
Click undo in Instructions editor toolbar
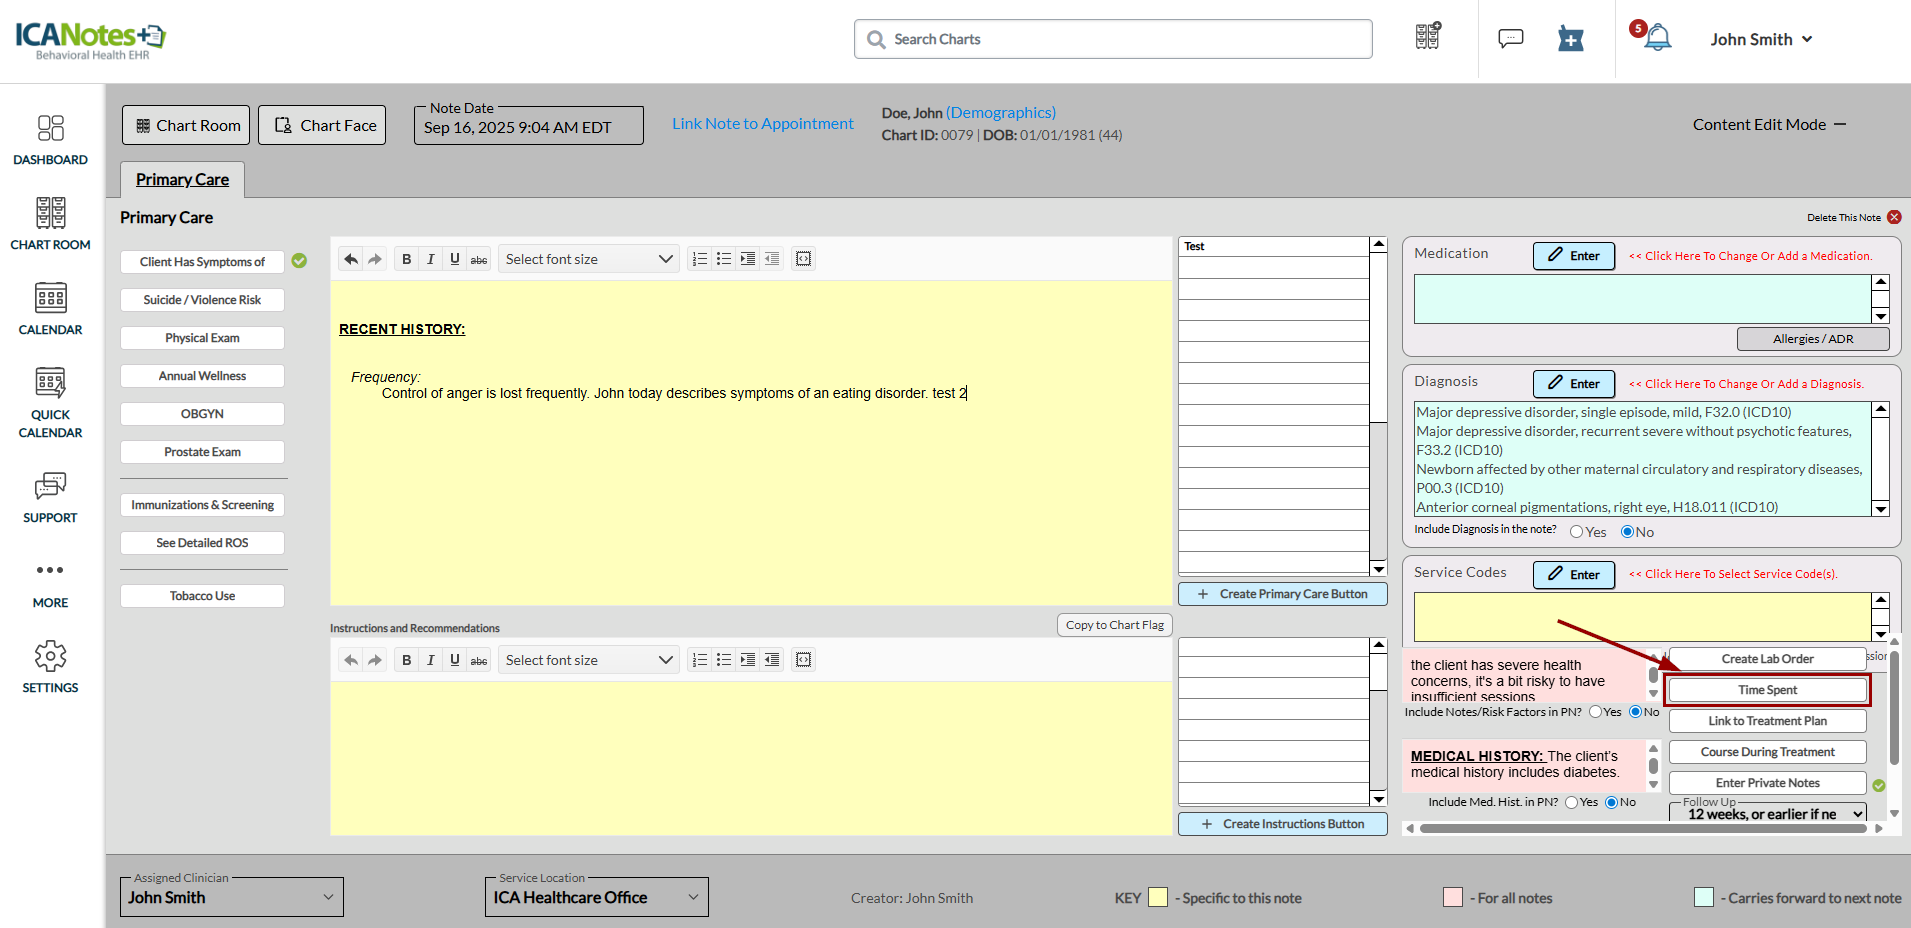coord(351,660)
